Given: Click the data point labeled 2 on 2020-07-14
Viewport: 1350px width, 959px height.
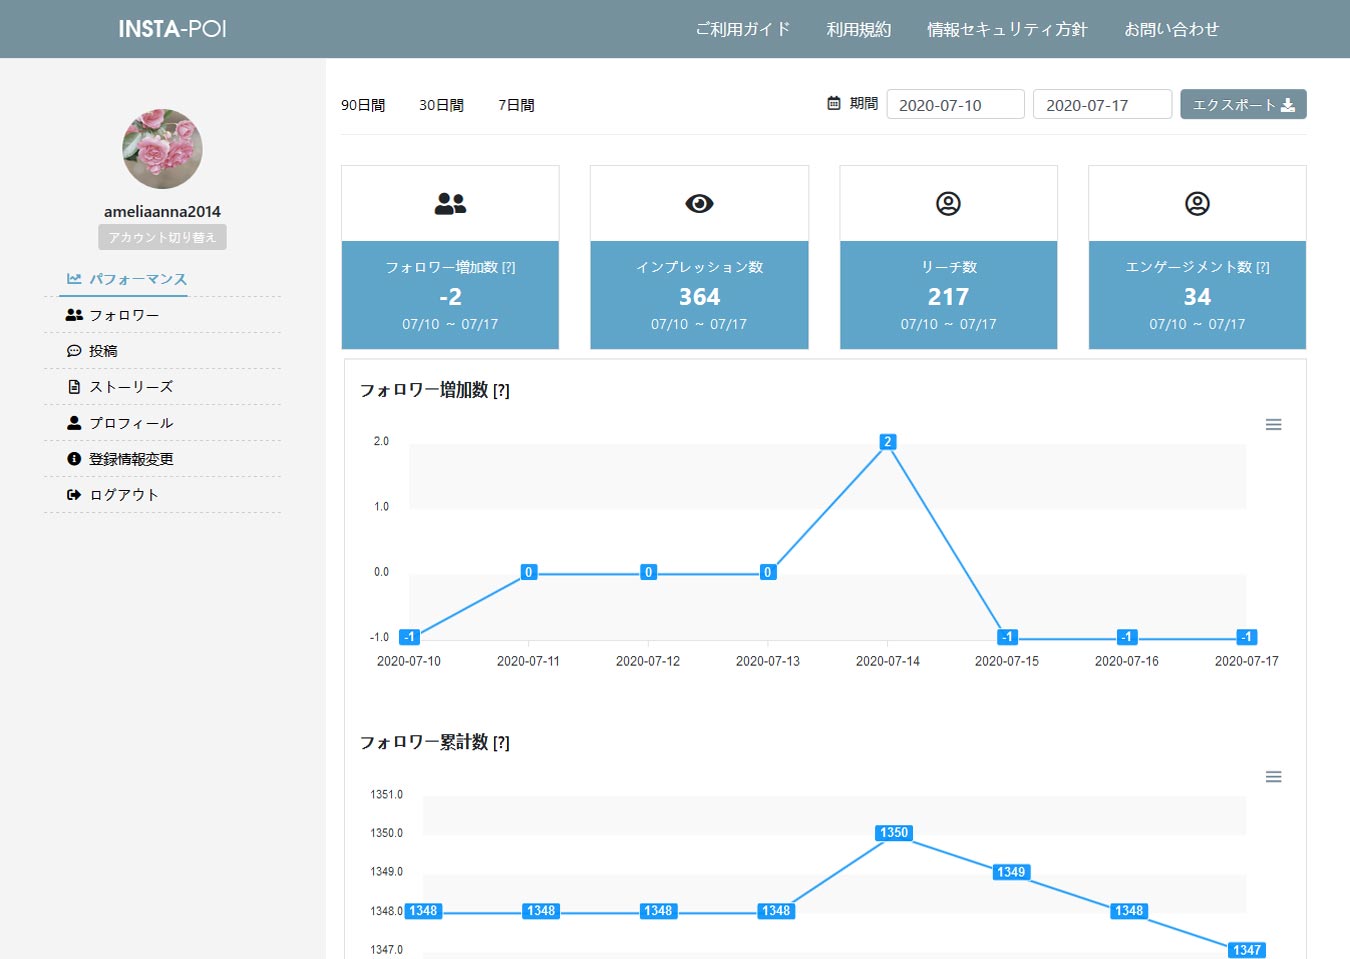Looking at the screenshot, I should pos(887,442).
